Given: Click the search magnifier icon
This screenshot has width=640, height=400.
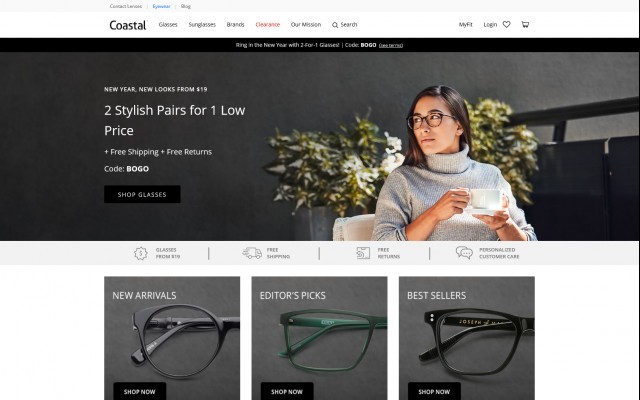Looking at the screenshot, I should 335,25.
